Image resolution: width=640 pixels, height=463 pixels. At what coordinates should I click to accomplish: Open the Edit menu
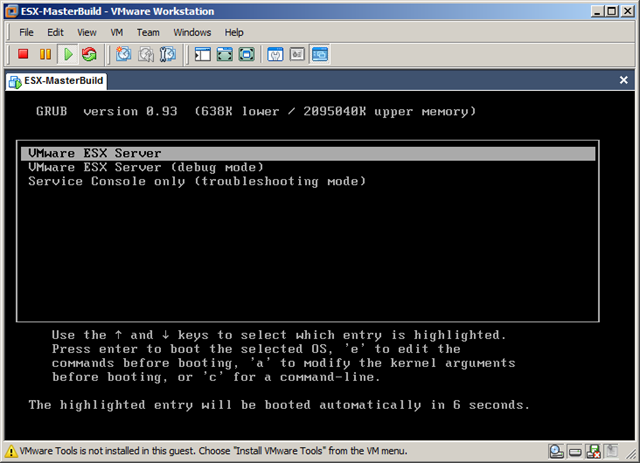[55, 32]
